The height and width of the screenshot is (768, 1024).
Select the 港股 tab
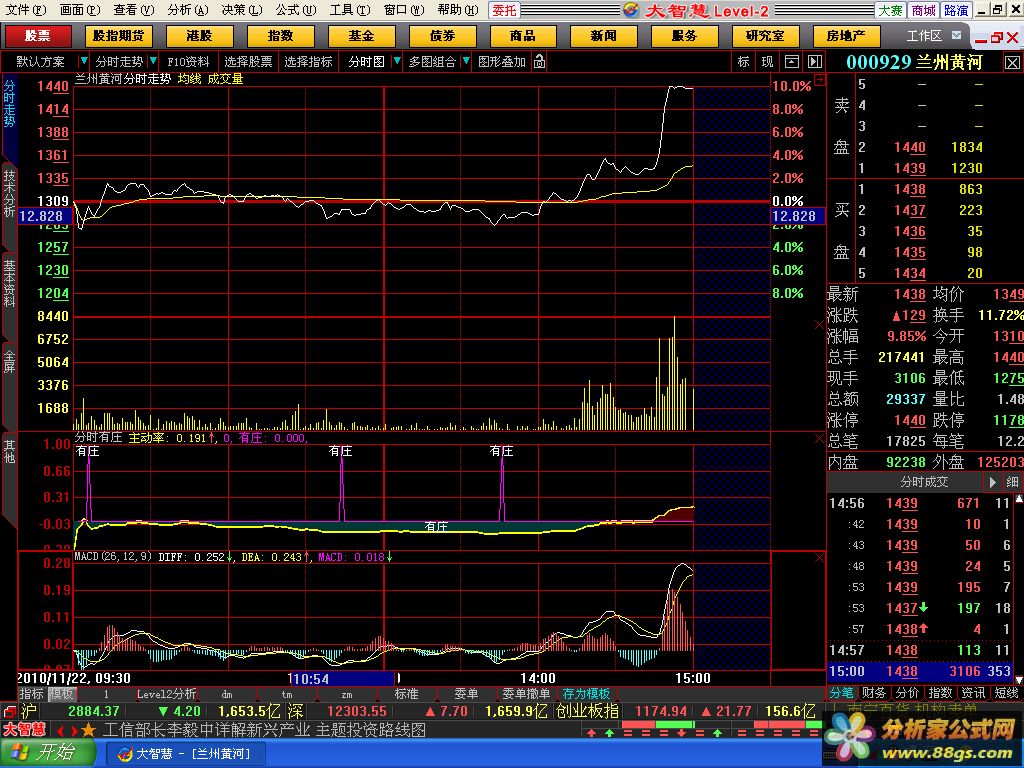(x=199, y=36)
